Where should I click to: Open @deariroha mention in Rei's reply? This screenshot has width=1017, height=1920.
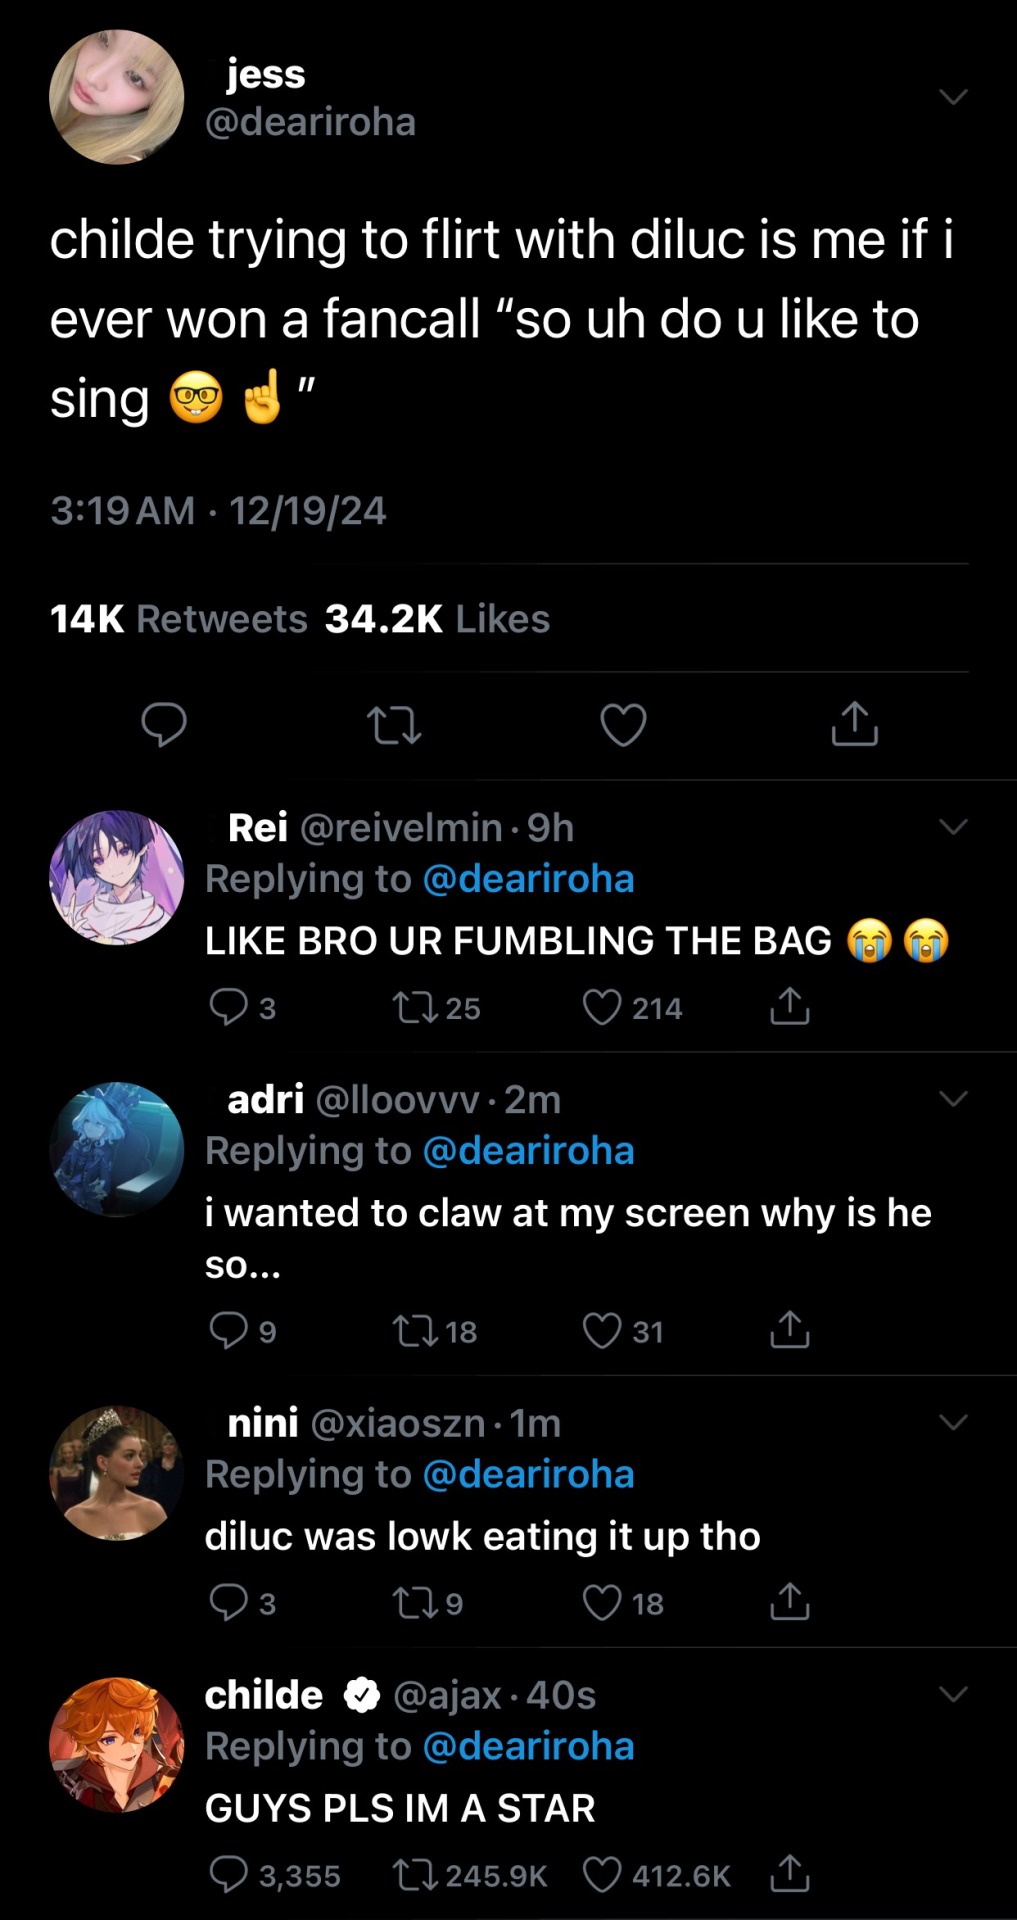point(528,879)
